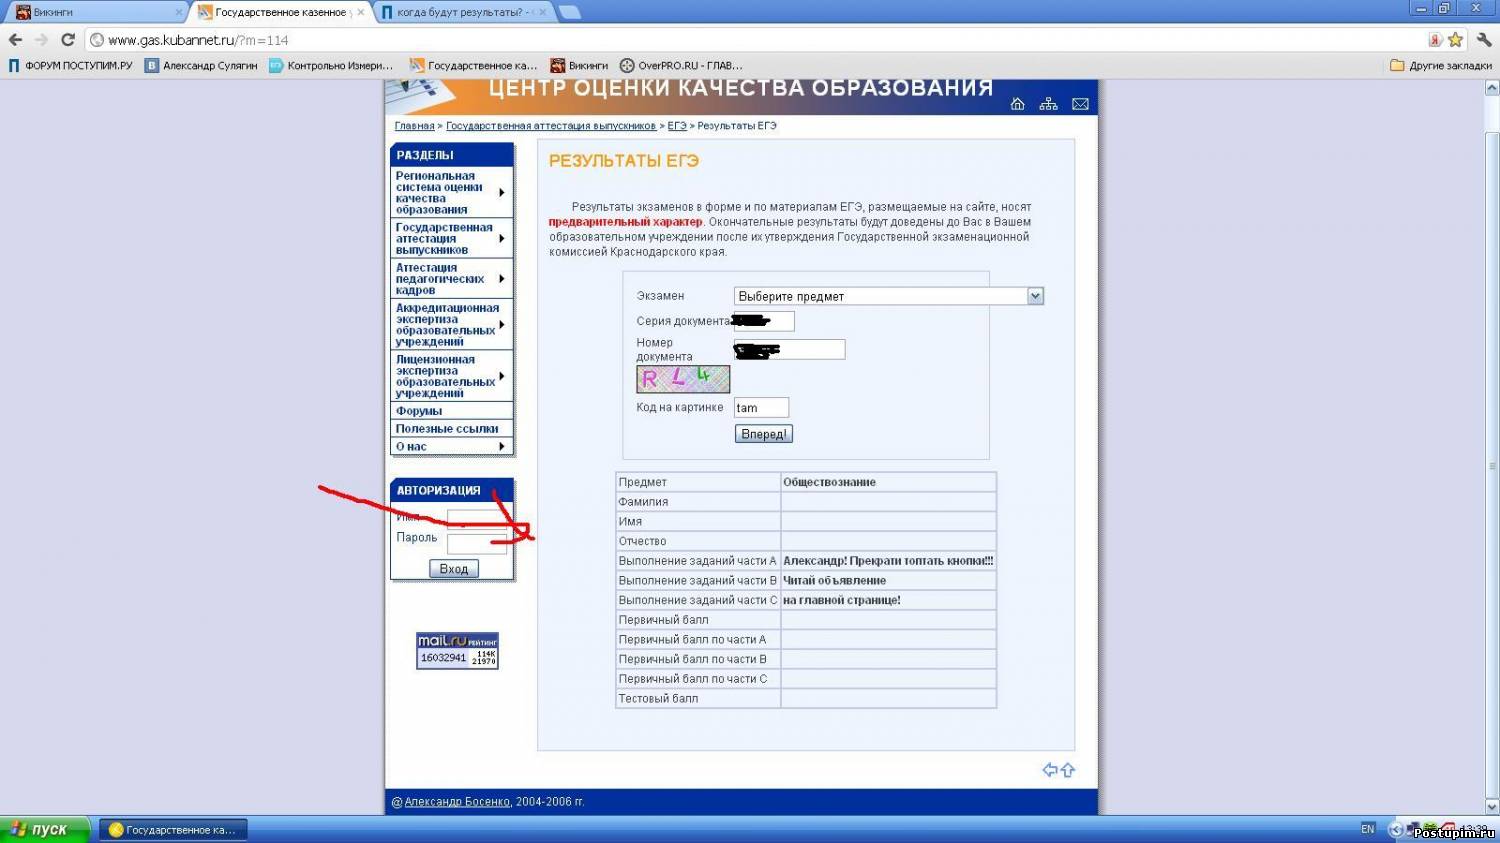Viewport: 1500px width, 843px height.
Task: Click the back arrow icon below content
Action: coord(1049,770)
